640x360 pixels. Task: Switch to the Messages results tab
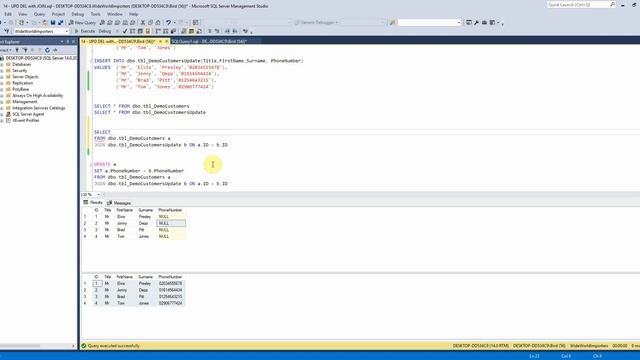pyautogui.click(x=119, y=203)
